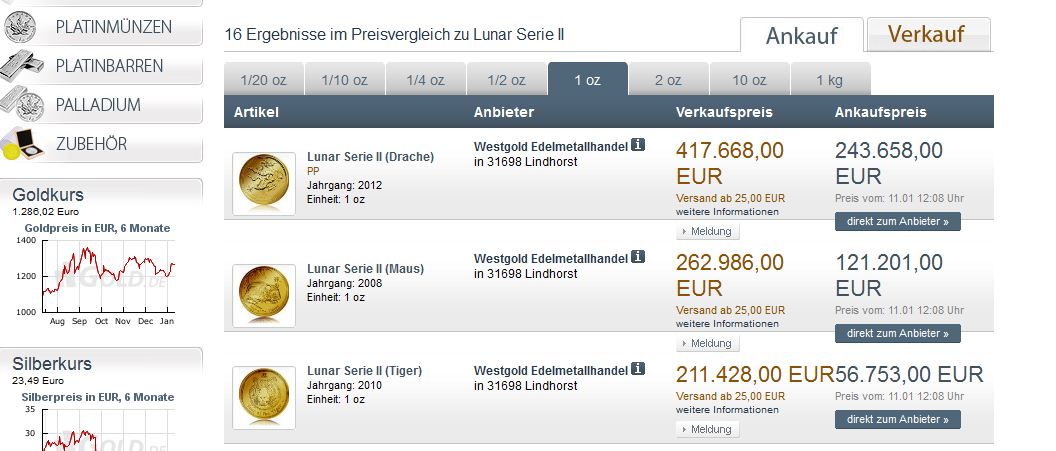Open the Lunar Serie II (Tiger) link
This screenshot has width=1056, height=451.
pos(364,371)
